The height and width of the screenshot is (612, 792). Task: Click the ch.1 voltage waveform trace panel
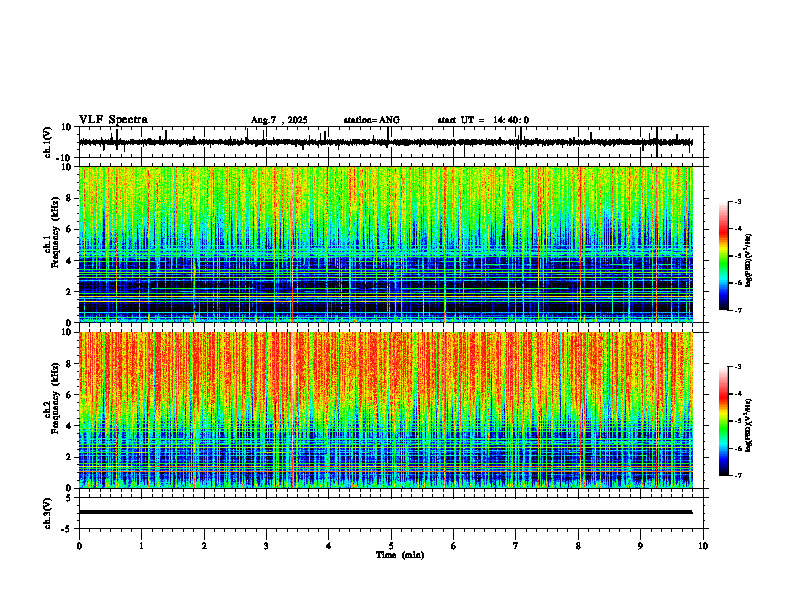coord(393,142)
